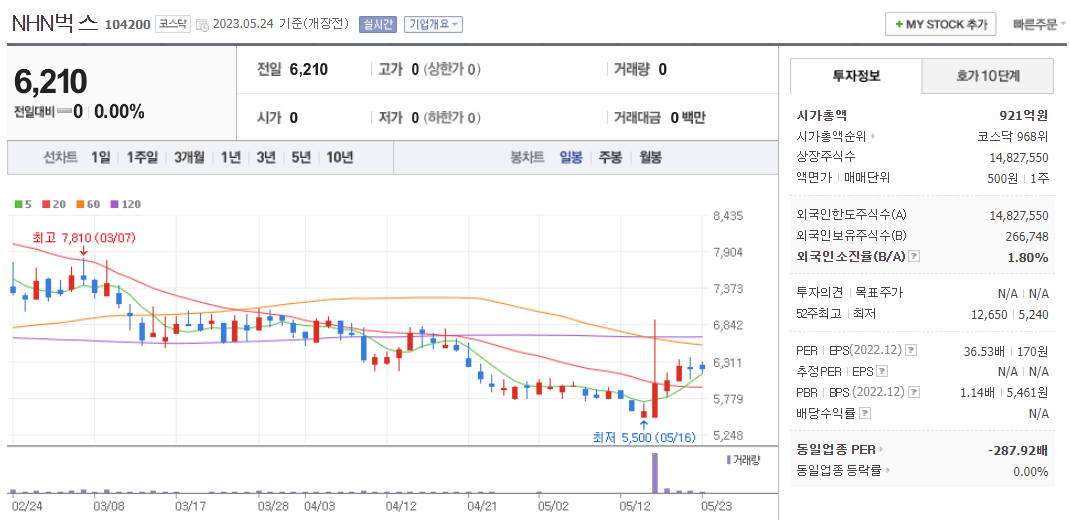Click the tall purple volume bar

[x=655, y=473]
